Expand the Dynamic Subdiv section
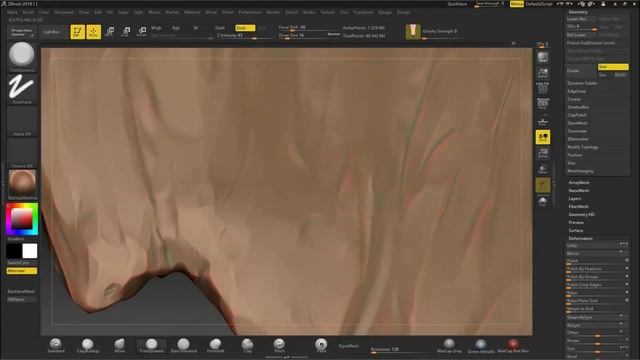 pos(582,83)
